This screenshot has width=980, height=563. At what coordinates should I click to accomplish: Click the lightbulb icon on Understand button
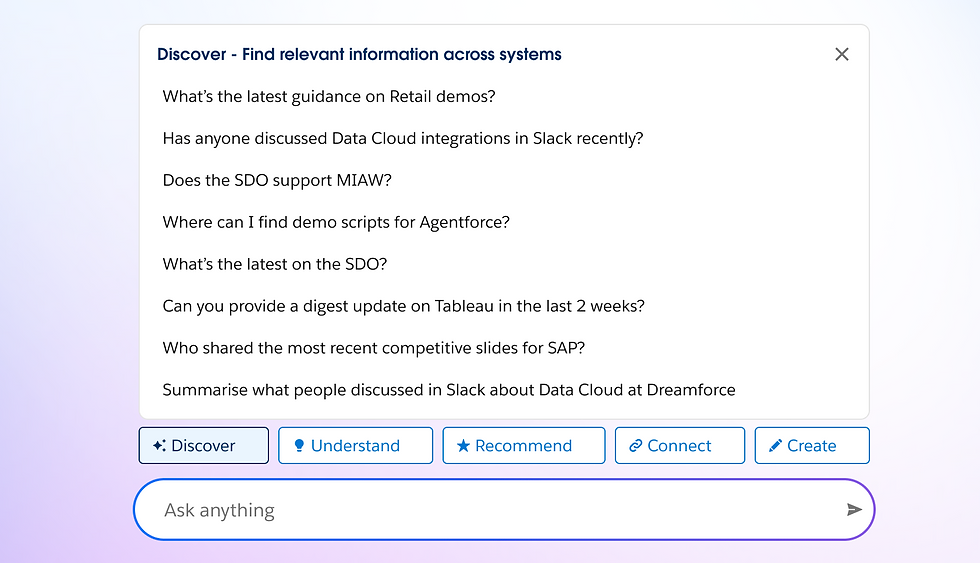click(x=299, y=446)
